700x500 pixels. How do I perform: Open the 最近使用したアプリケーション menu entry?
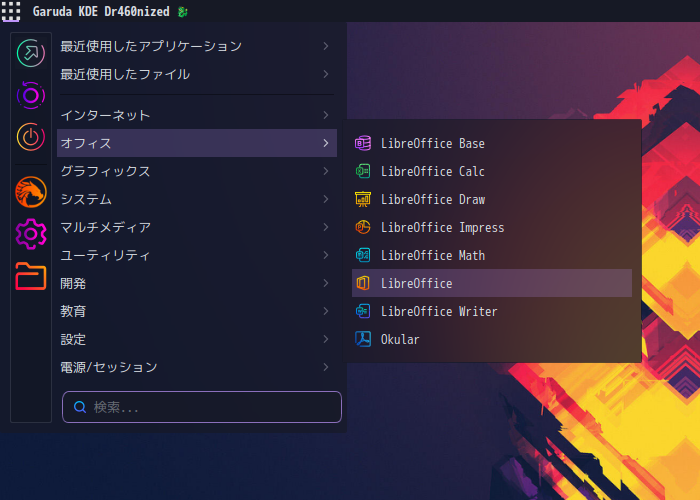click(x=197, y=46)
